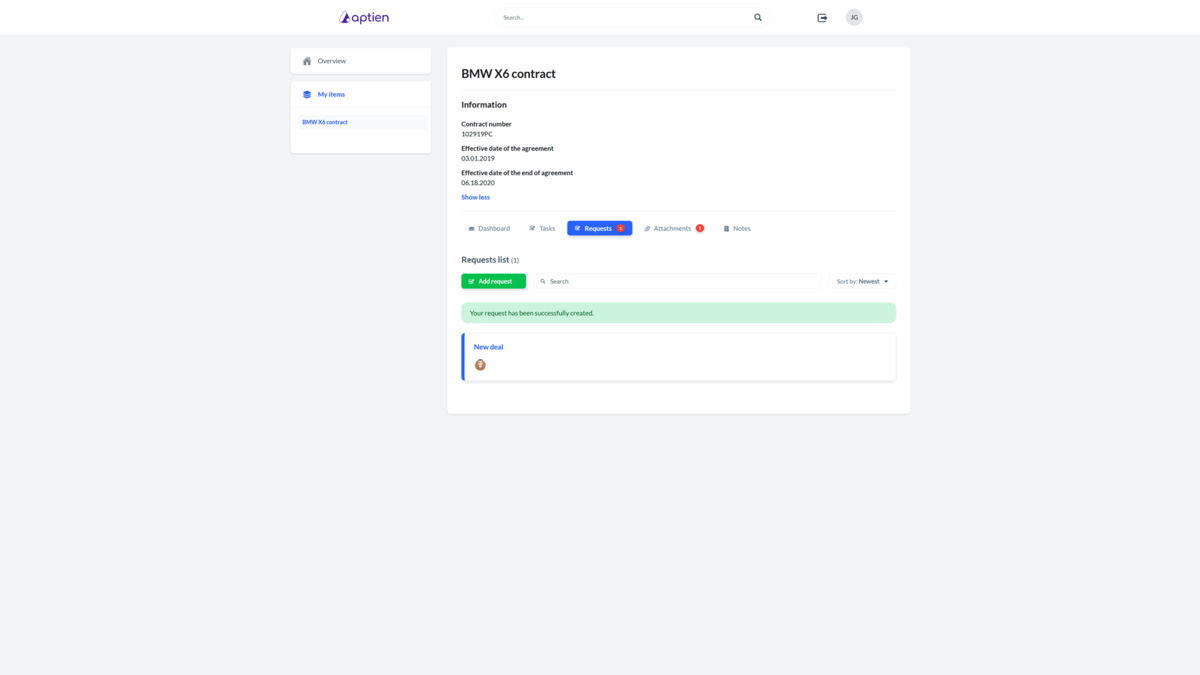Screen dimensions: 1200x675
Task: Switch to the Dashboard tab
Action: (489, 228)
